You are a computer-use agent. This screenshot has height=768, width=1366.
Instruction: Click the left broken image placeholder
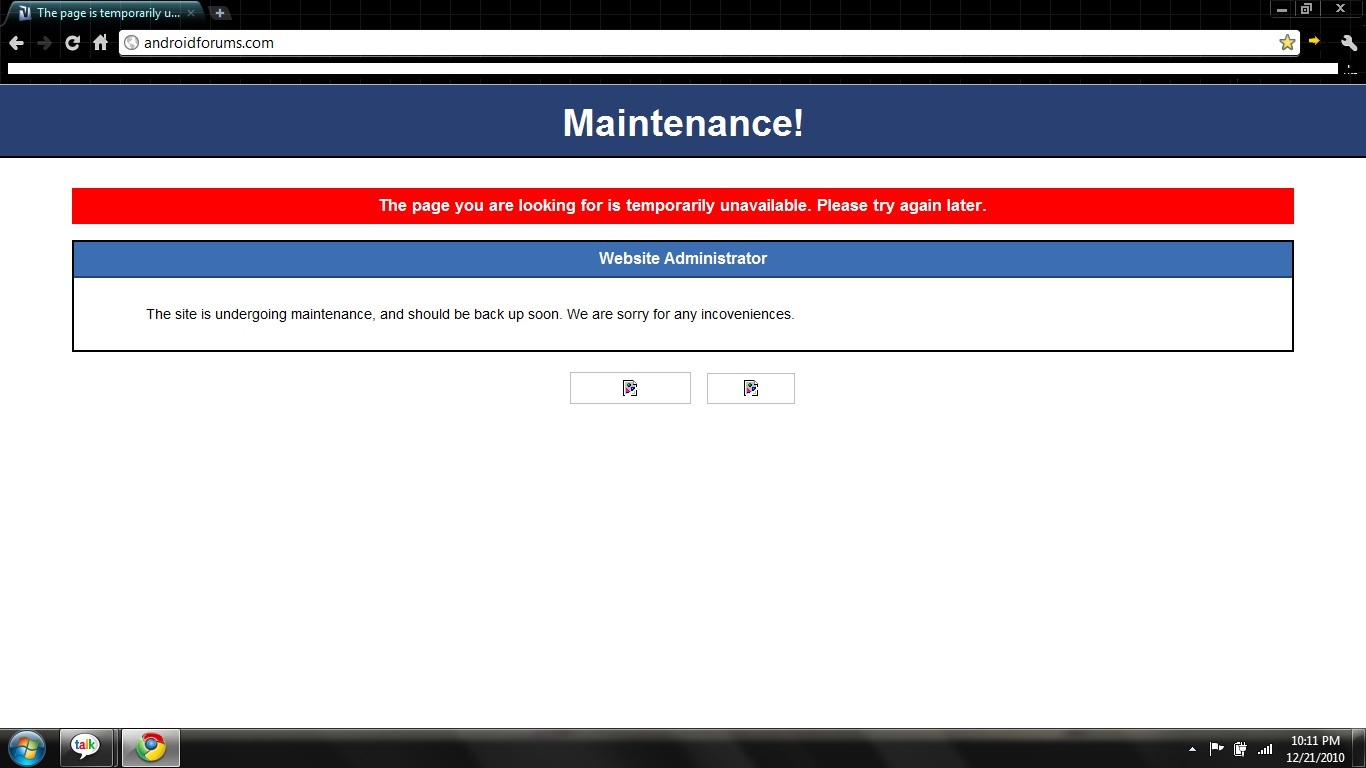(x=630, y=388)
